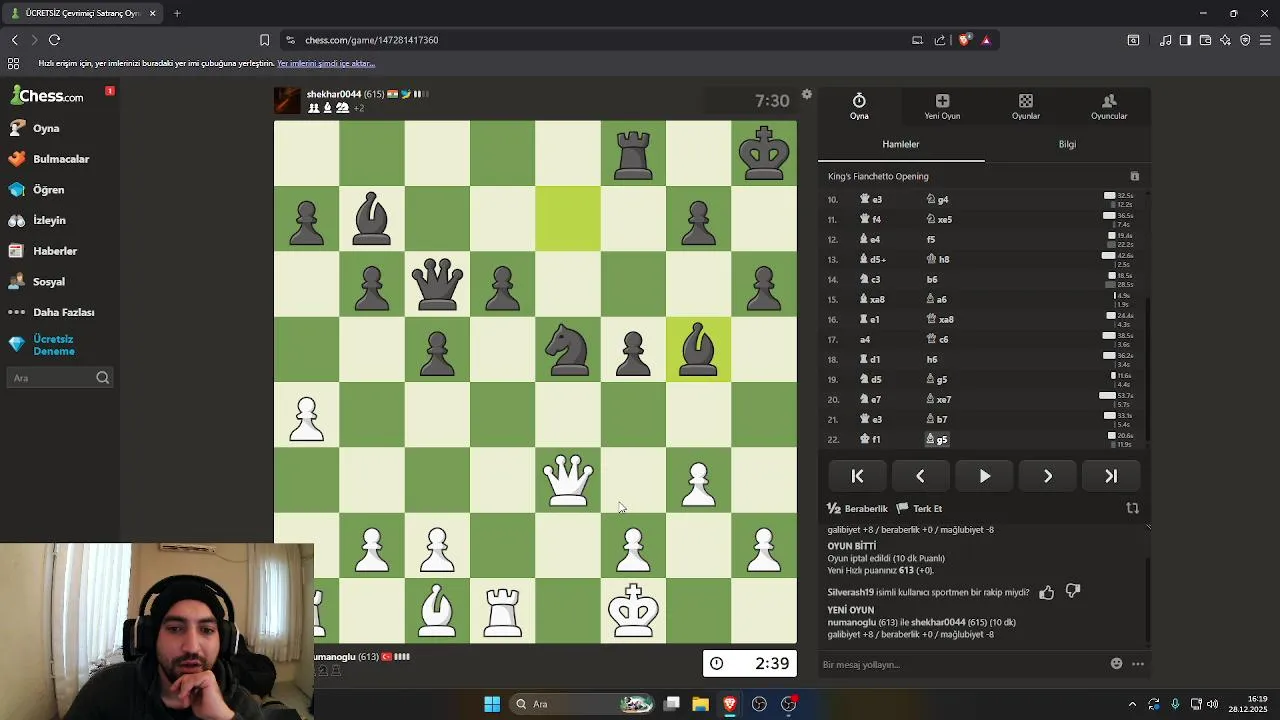Open File Explorer from taskbar
This screenshot has width=1280, height=720.
pos(700,704)
